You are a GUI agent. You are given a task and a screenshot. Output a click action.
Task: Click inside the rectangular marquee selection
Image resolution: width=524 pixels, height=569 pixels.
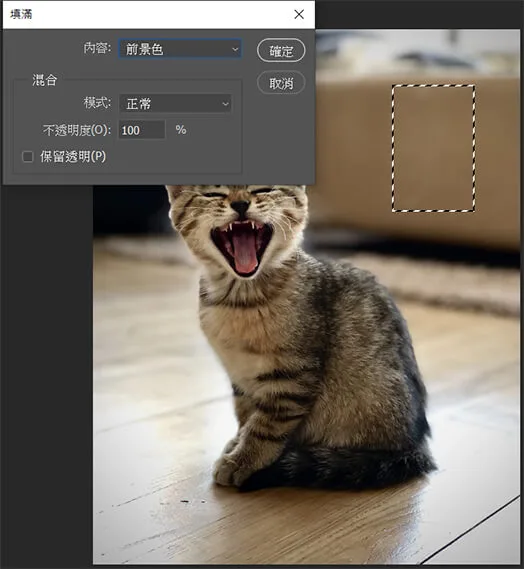pyautogui.click(x=433, y=148)
